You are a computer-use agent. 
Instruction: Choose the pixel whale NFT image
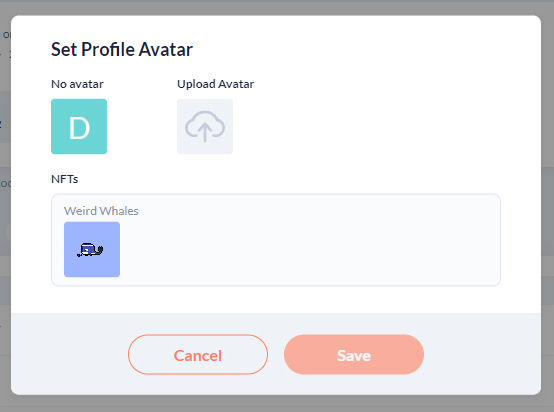click(92, 249)
